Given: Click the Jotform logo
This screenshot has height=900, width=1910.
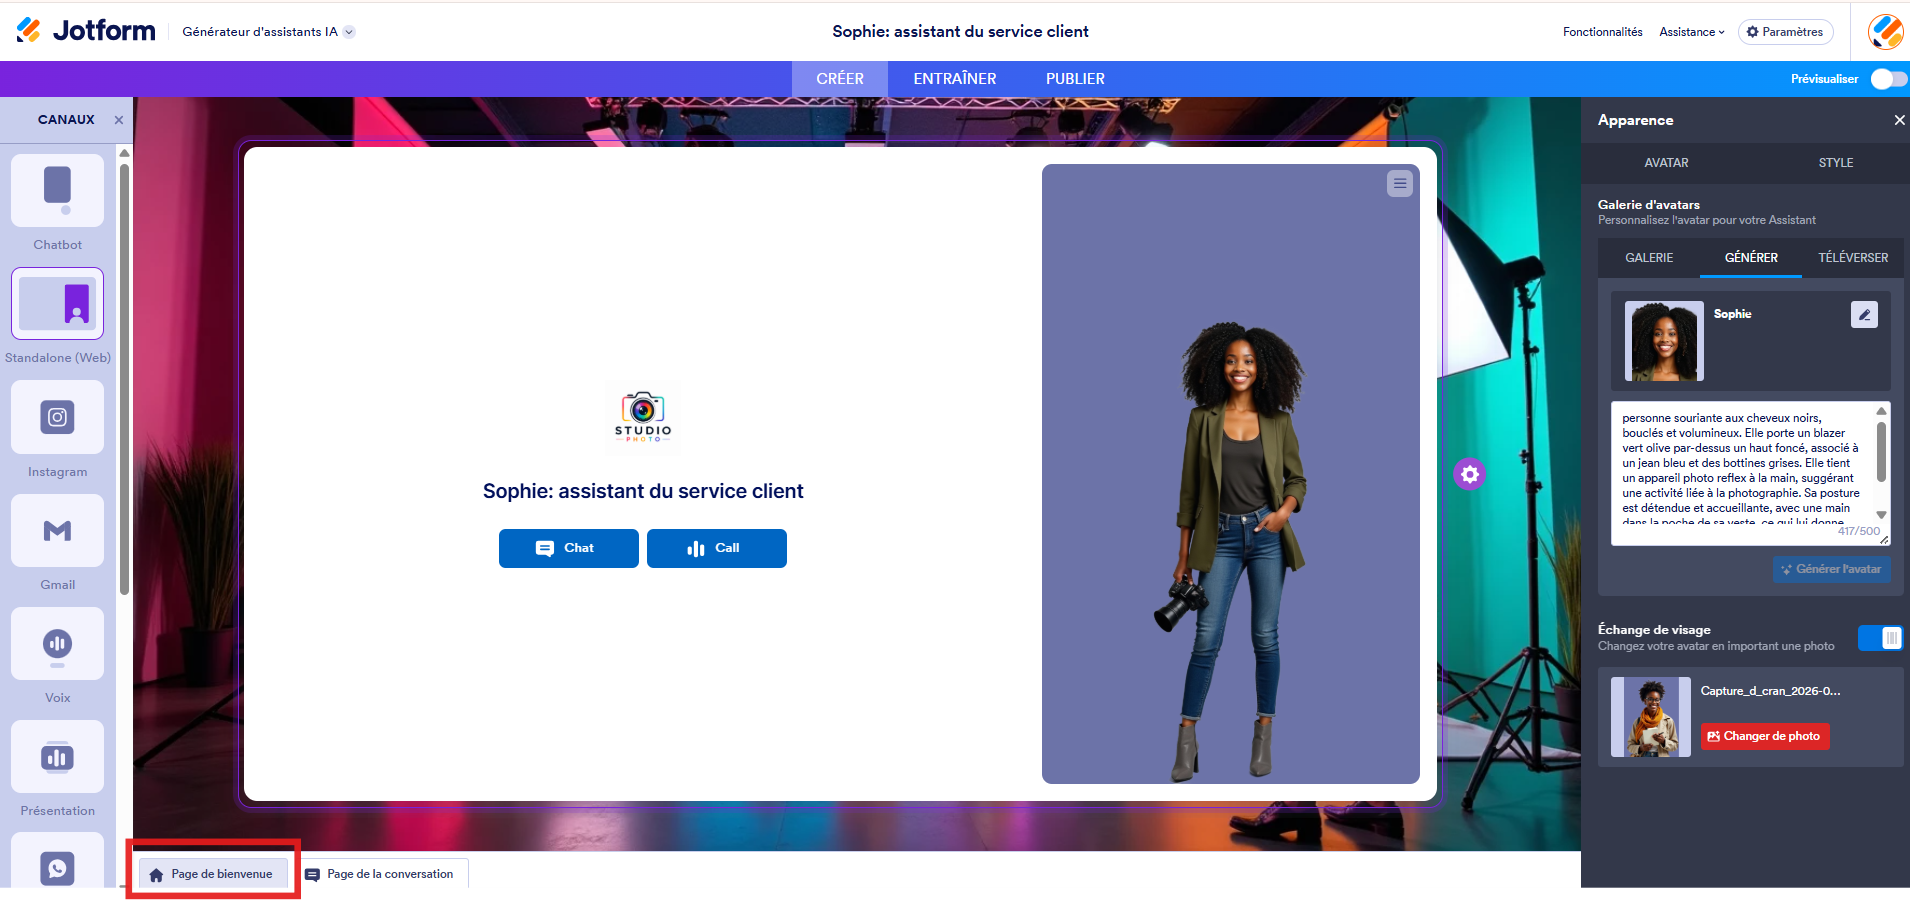Looking at the screenshot, I should click(x=86, y=31).
